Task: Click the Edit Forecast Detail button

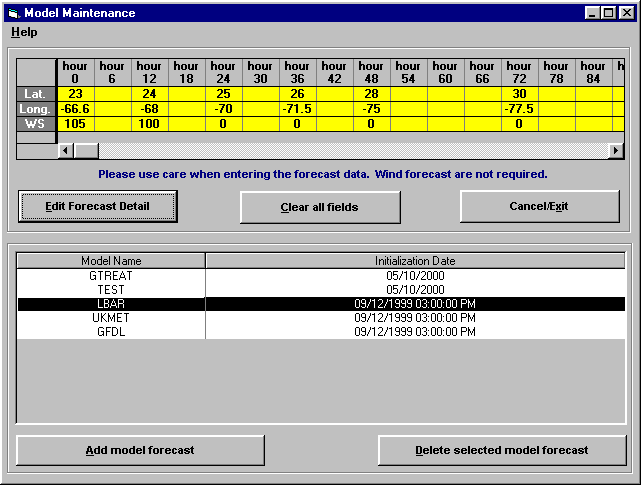Action: 98,207
